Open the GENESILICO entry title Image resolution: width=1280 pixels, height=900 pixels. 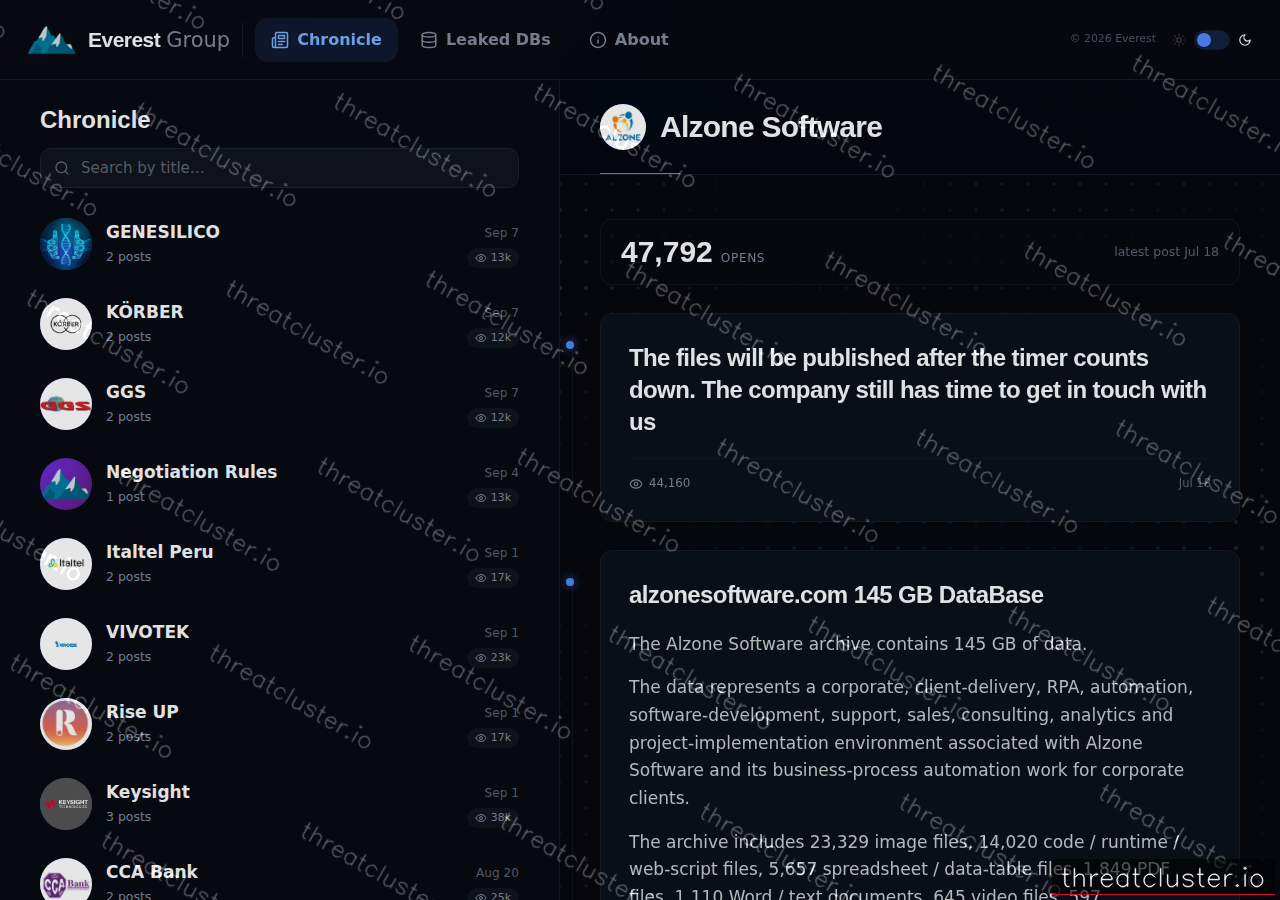coord(163,232)
